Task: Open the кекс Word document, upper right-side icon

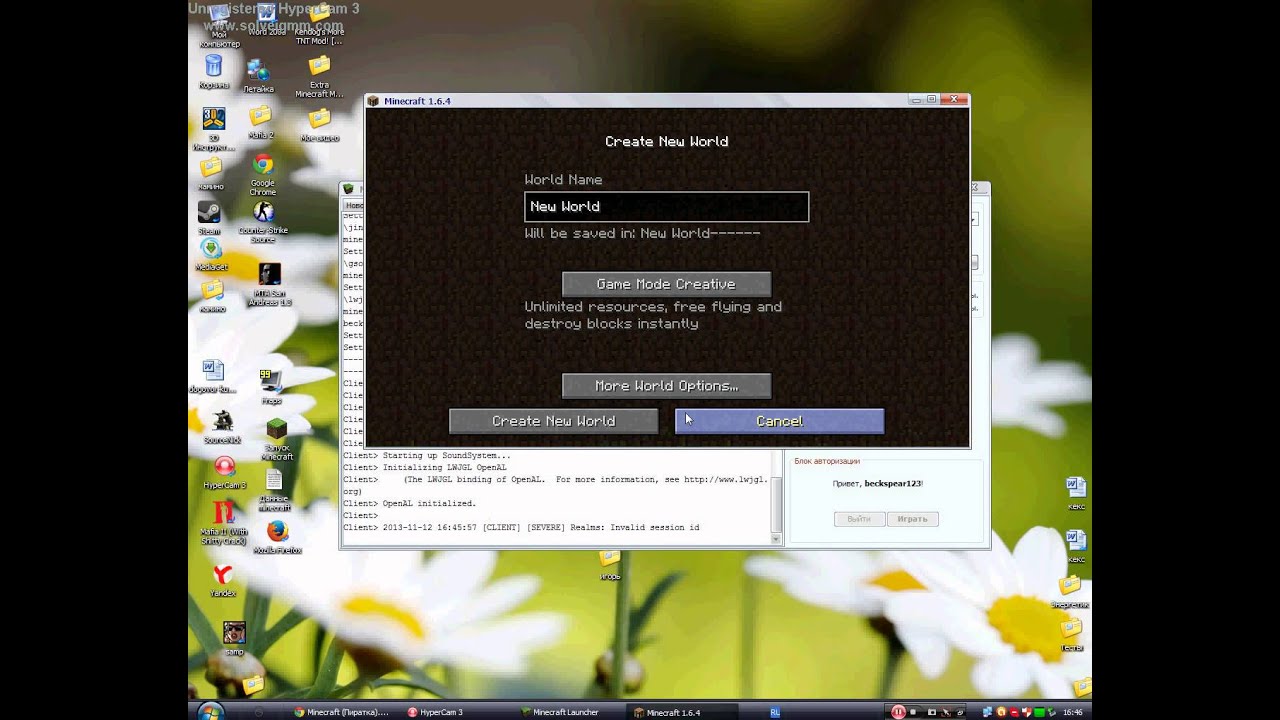Action: click(1076, 494)
